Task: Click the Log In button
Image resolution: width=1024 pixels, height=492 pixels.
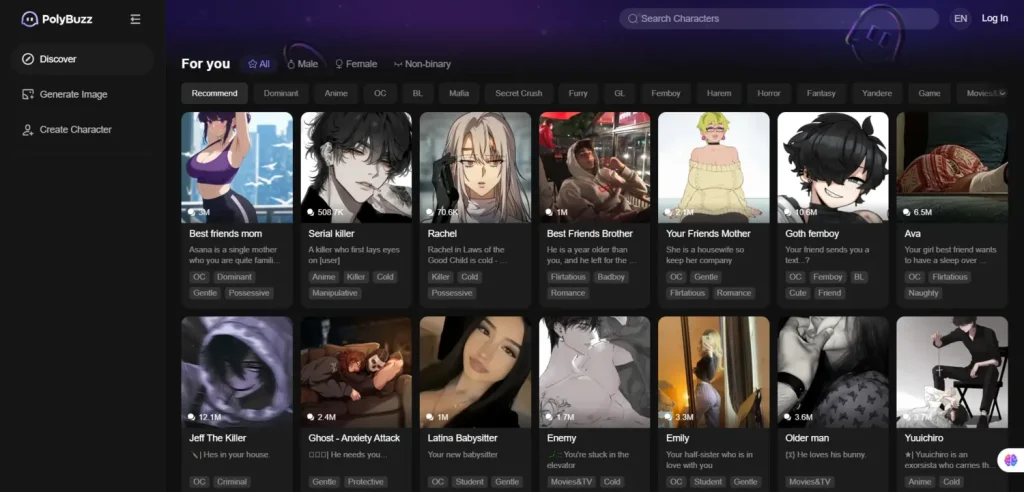Action: tap(995, 18)
